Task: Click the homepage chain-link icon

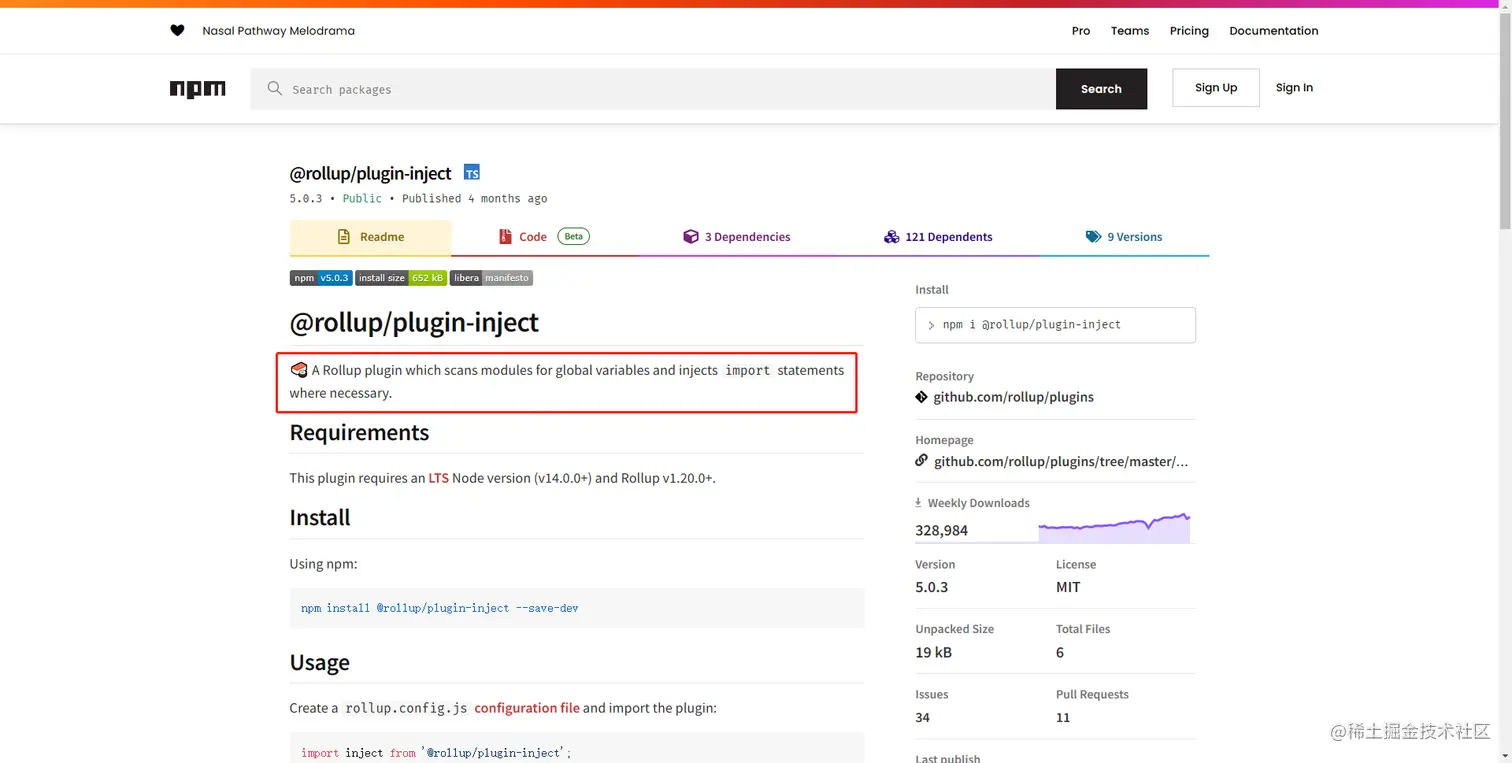Action: [922, 461]
